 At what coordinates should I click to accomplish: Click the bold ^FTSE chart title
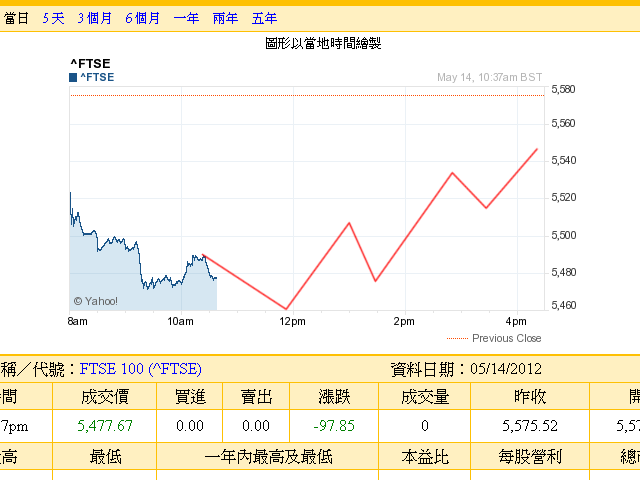(90, 64)
